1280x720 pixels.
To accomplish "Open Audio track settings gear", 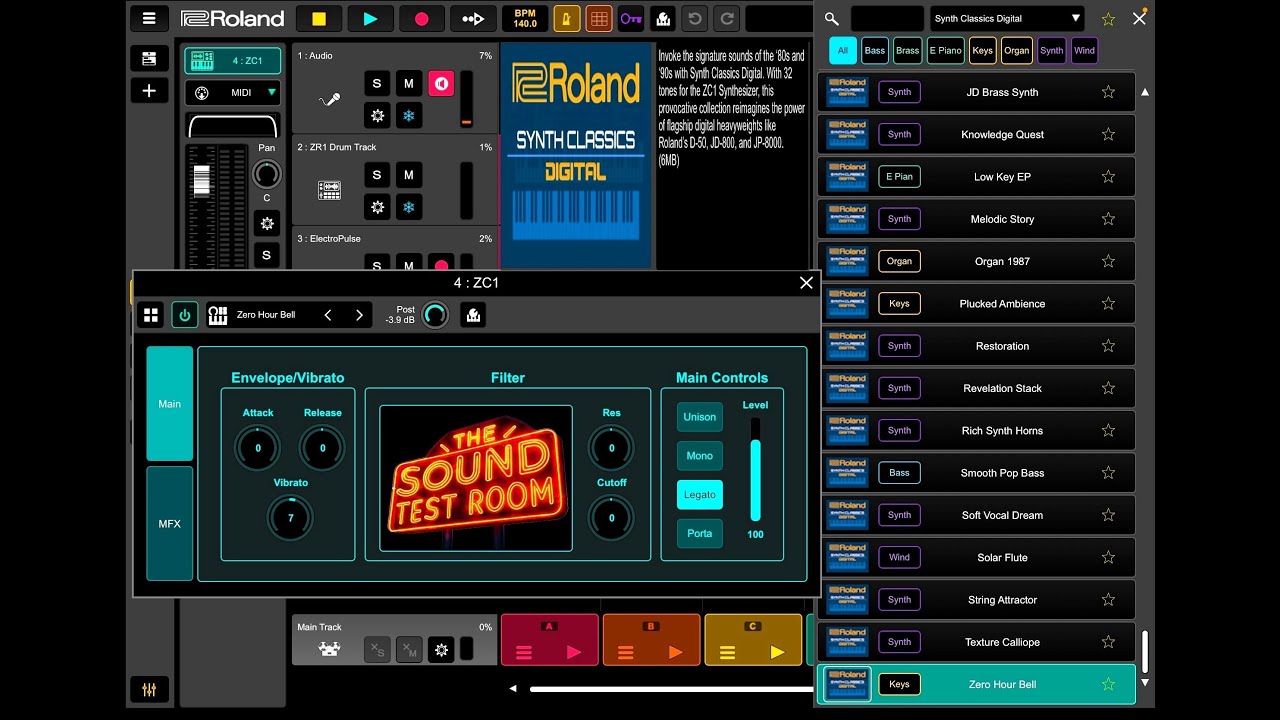I will (377, 116).
